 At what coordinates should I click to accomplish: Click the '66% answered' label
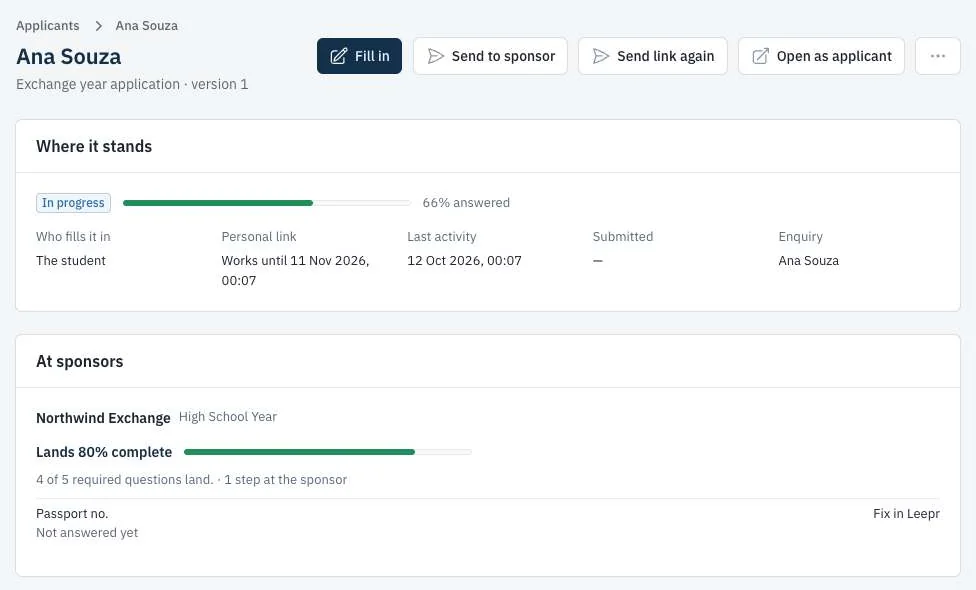coord(466,203)
